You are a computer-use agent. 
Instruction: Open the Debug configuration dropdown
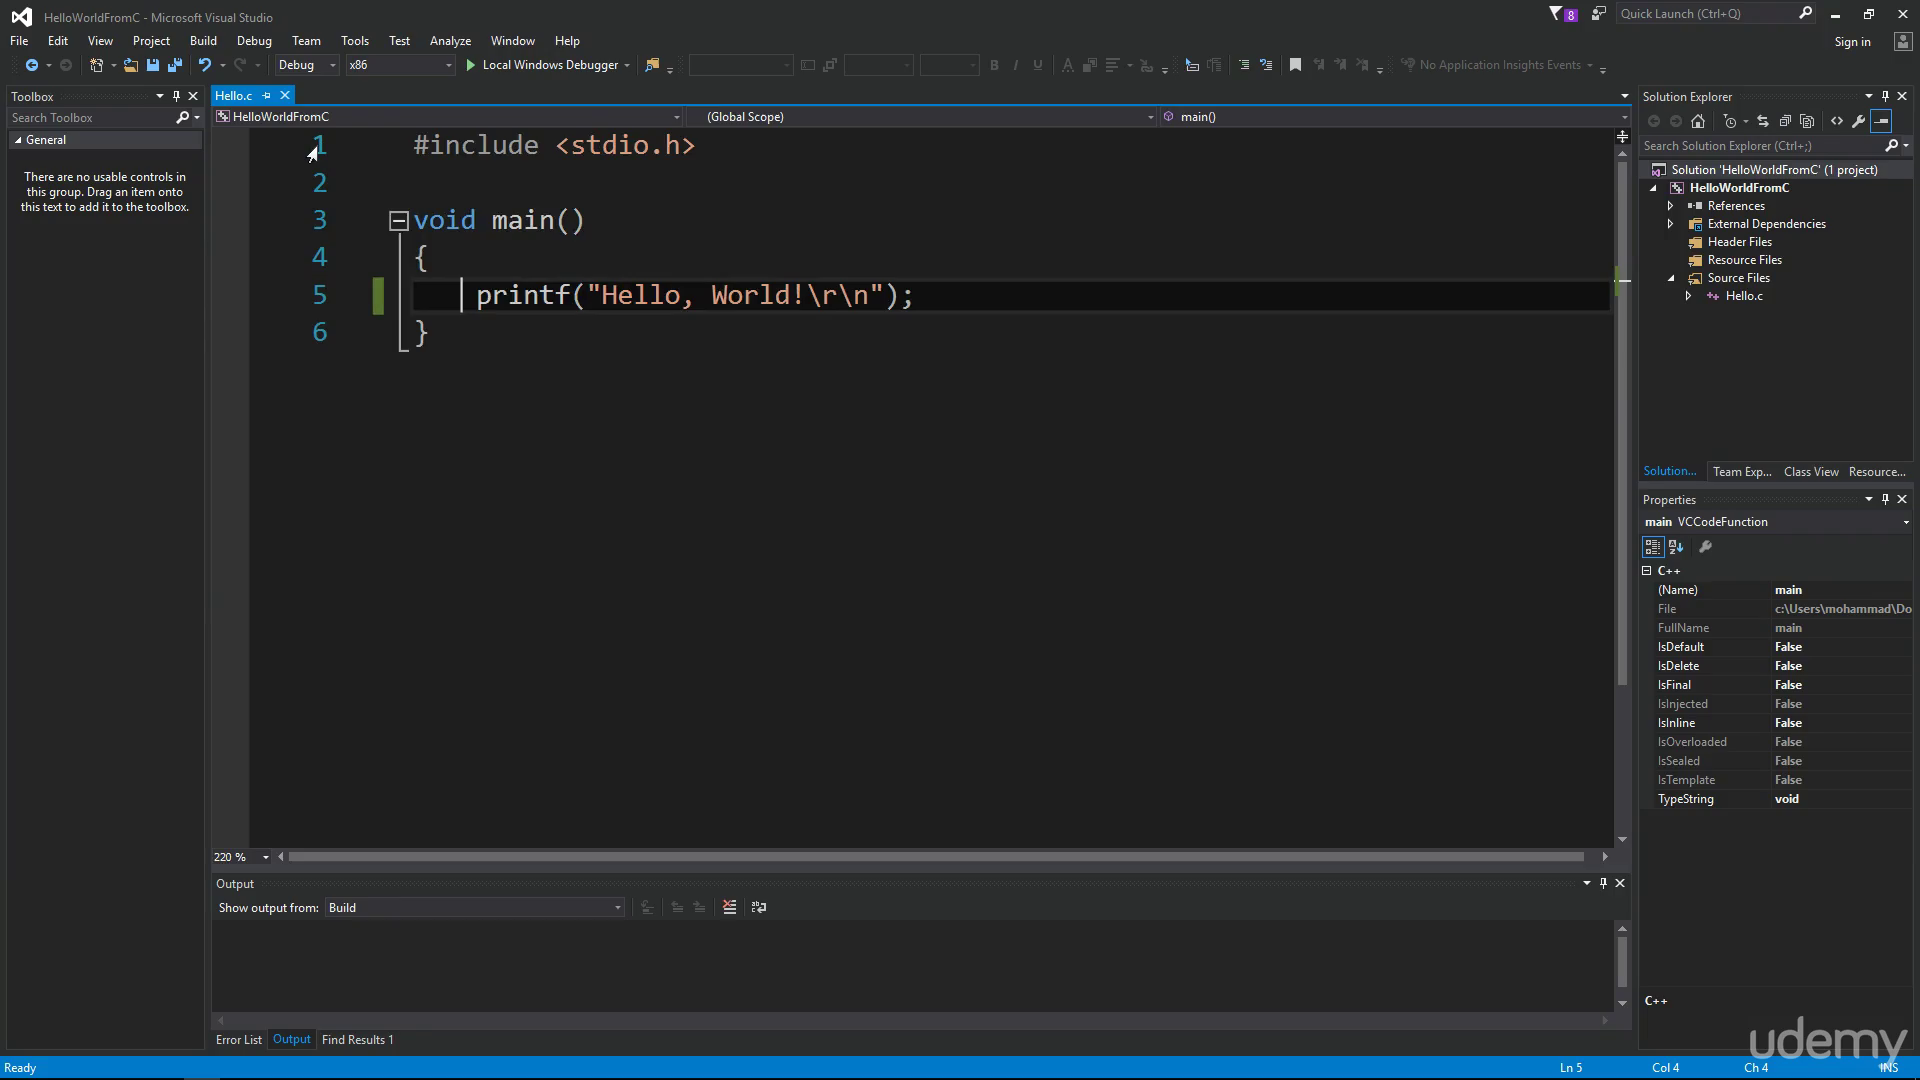click(307, 65)
